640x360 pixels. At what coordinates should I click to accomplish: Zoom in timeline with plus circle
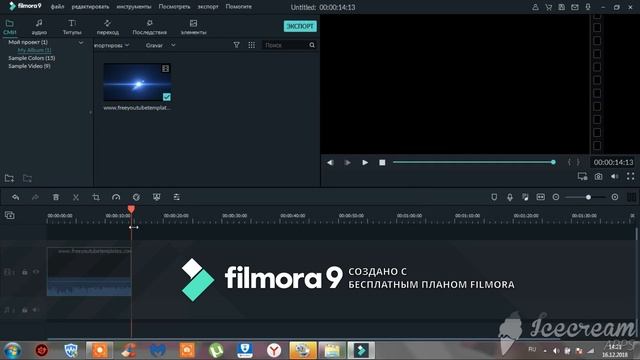coord(615,197)
